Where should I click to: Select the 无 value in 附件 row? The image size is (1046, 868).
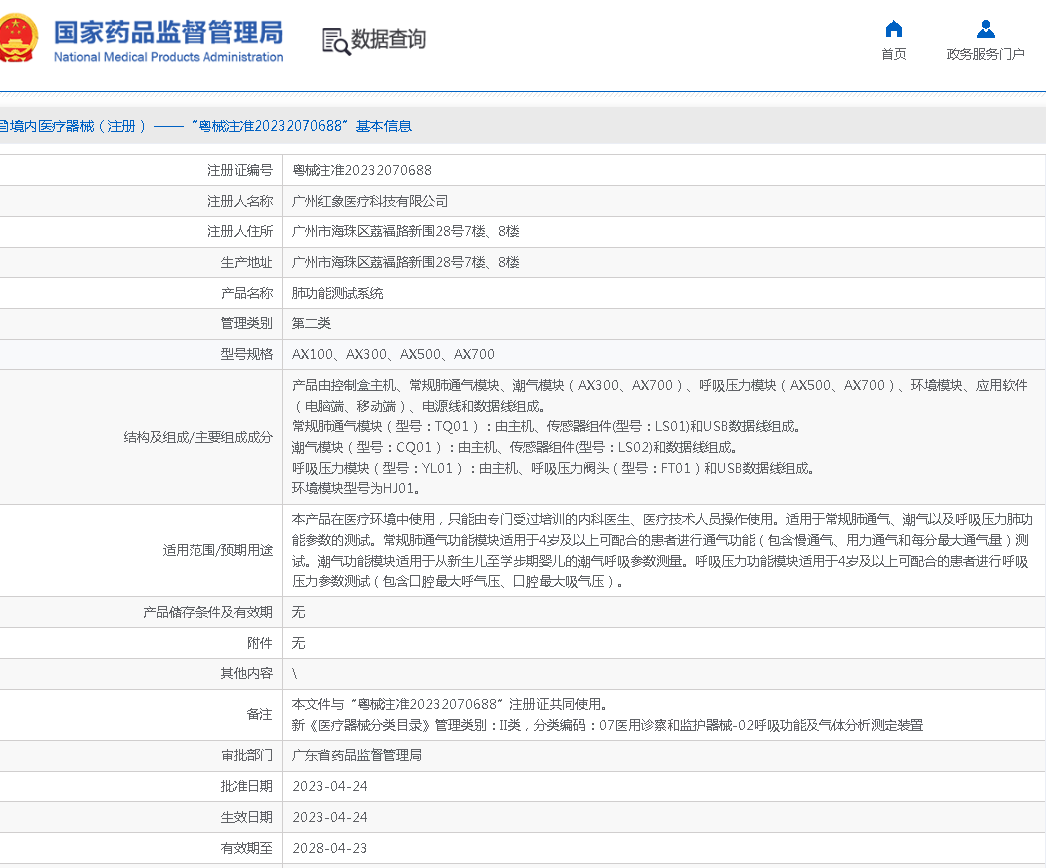tap(298, 643)
